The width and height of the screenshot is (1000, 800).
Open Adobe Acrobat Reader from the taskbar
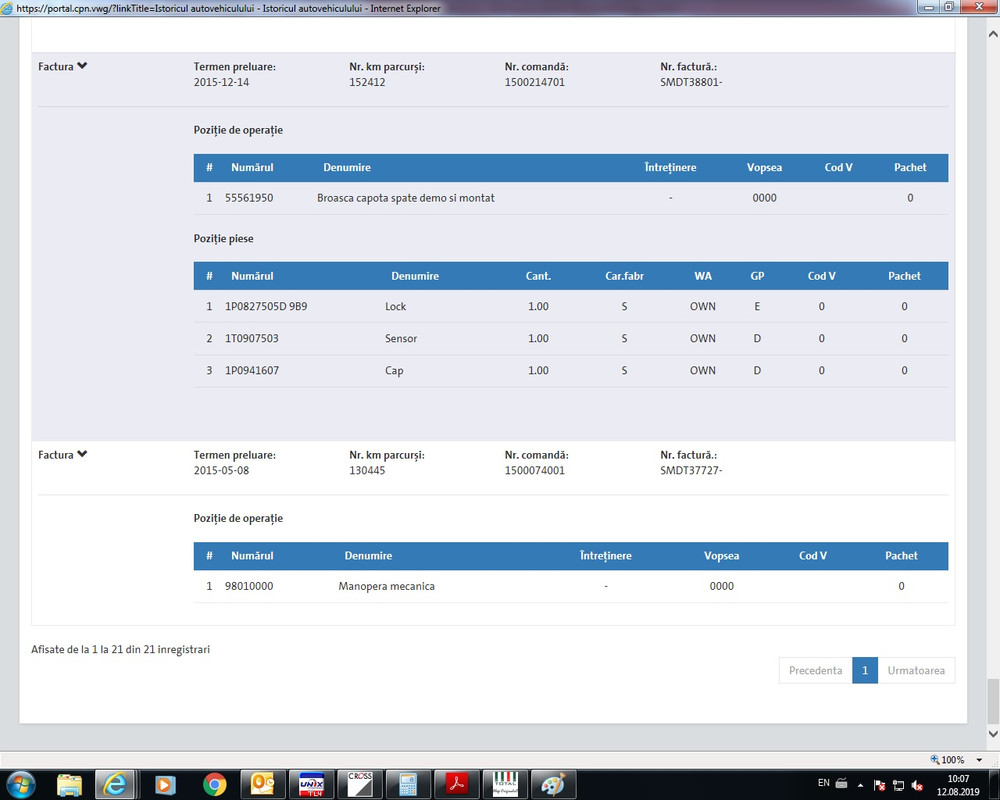point(456,784)
